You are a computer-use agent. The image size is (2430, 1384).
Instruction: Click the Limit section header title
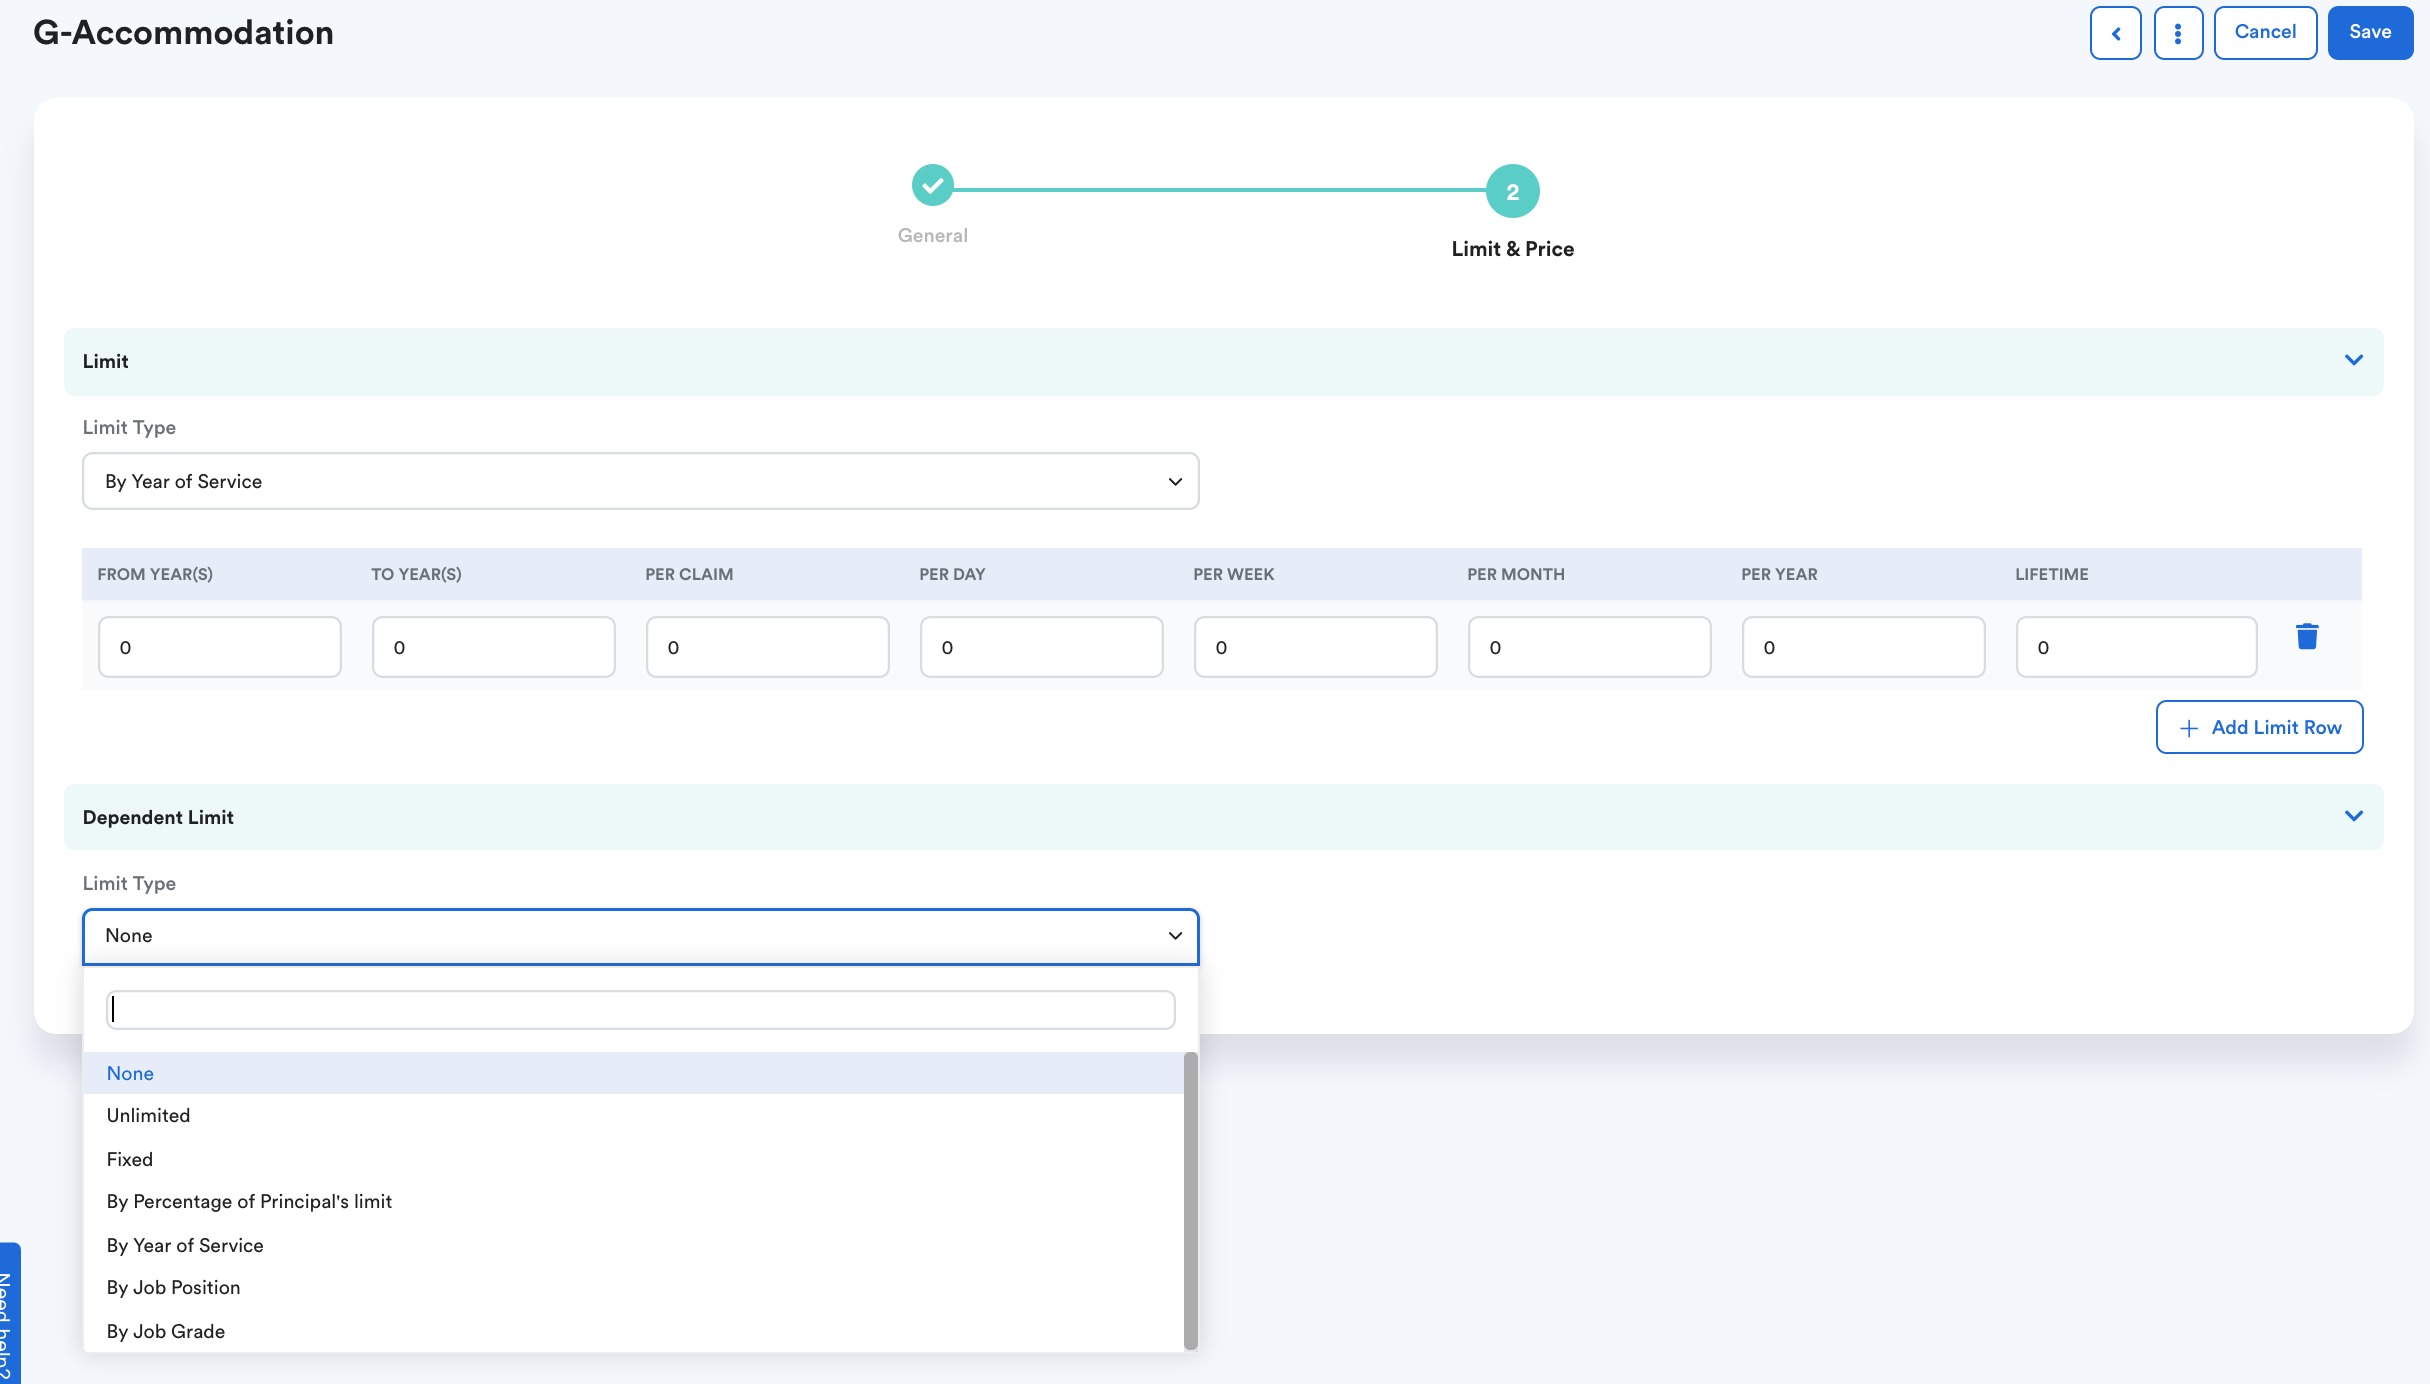[x=106, y=361]
